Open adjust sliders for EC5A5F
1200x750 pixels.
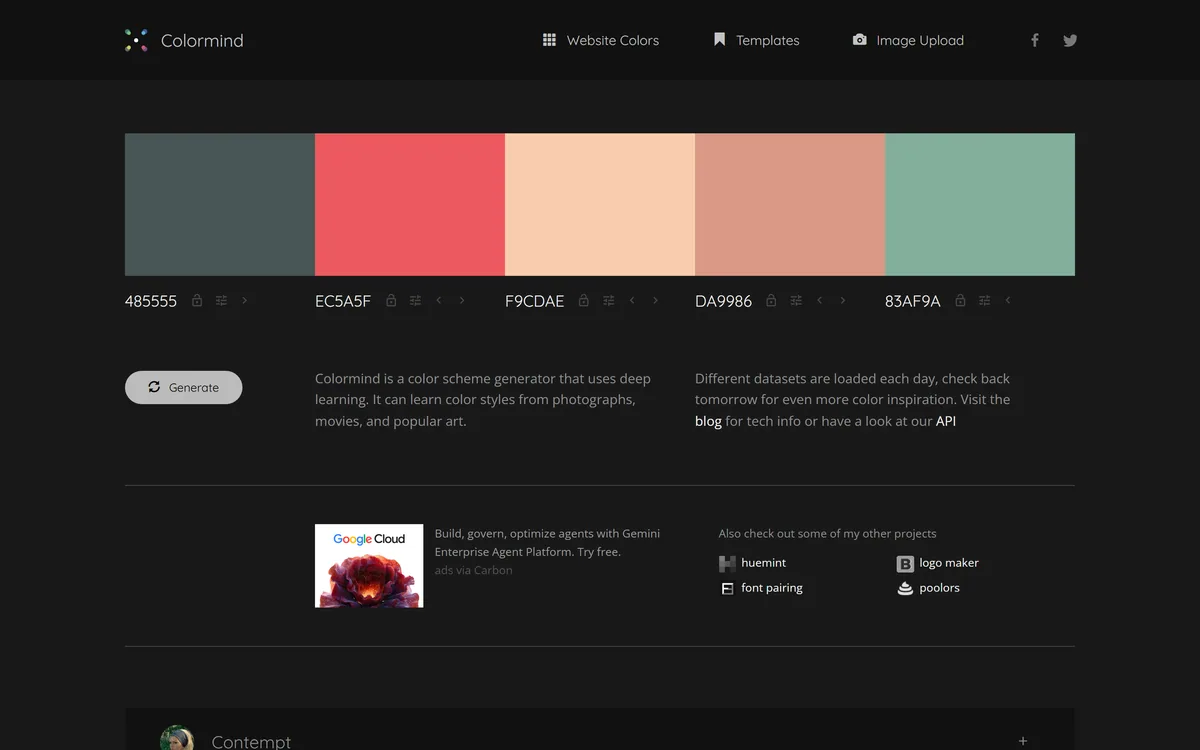pyautogui.click(x=415, y=300)
